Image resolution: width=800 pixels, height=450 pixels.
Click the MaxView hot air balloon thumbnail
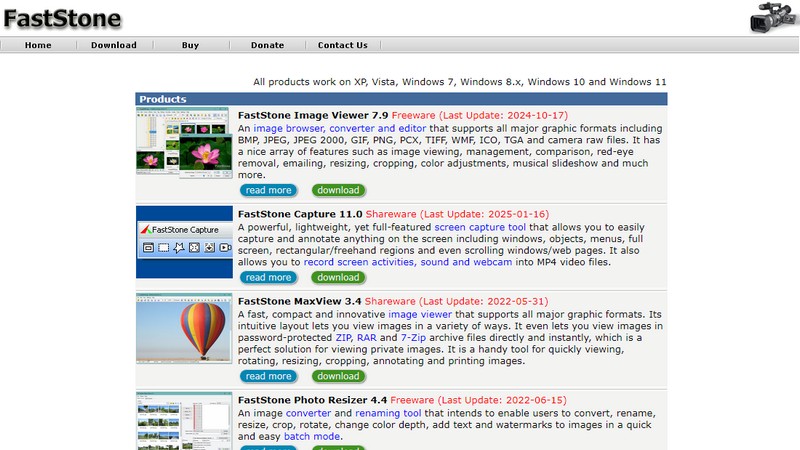click(x=184, y=328)
